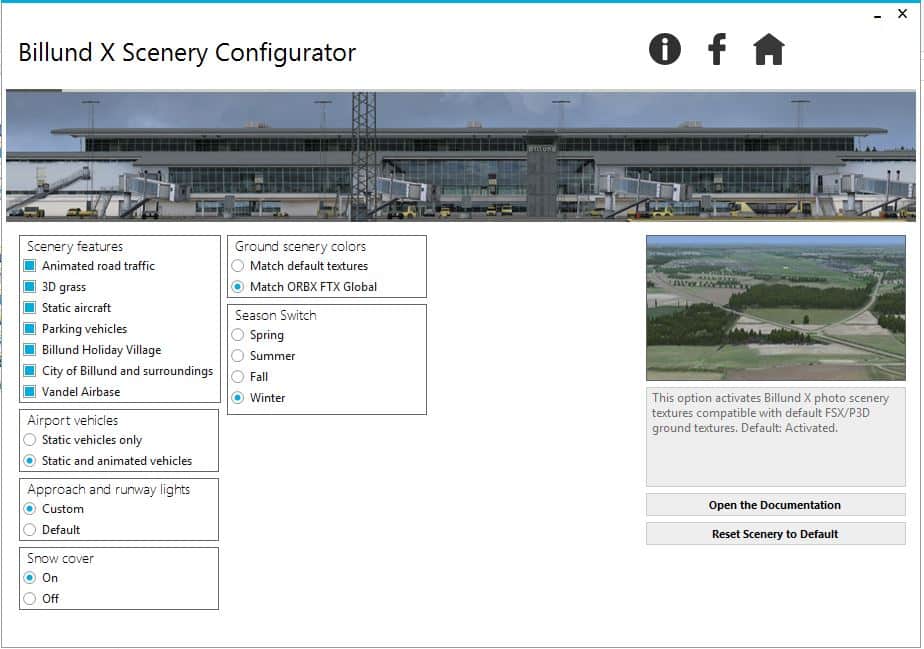Uncheck City of Billund and surroundings
This screenshot has width=924, height=649.
coord(30,371)
